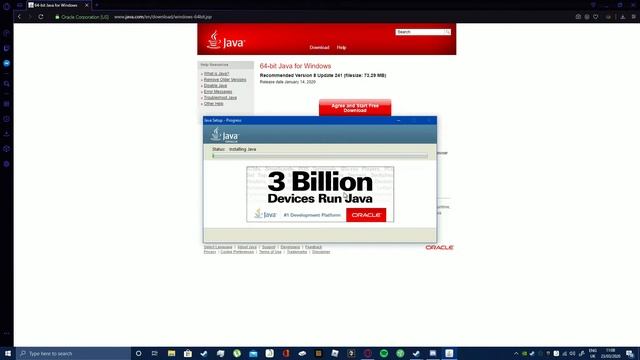Image resolution: width=640 pixels, height=360 pixels.
Task: Click the browser address bar URL
Action: point(163,17)
